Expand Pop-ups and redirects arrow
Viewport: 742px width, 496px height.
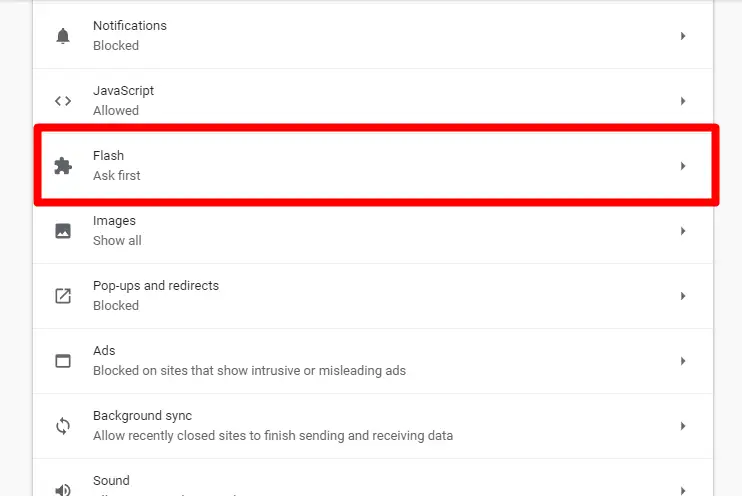tap(683, 296)
